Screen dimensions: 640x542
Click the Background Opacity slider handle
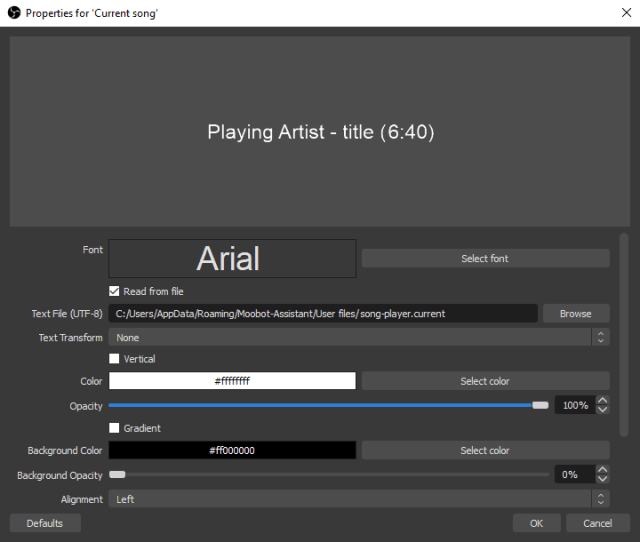[x=117, y=474]
